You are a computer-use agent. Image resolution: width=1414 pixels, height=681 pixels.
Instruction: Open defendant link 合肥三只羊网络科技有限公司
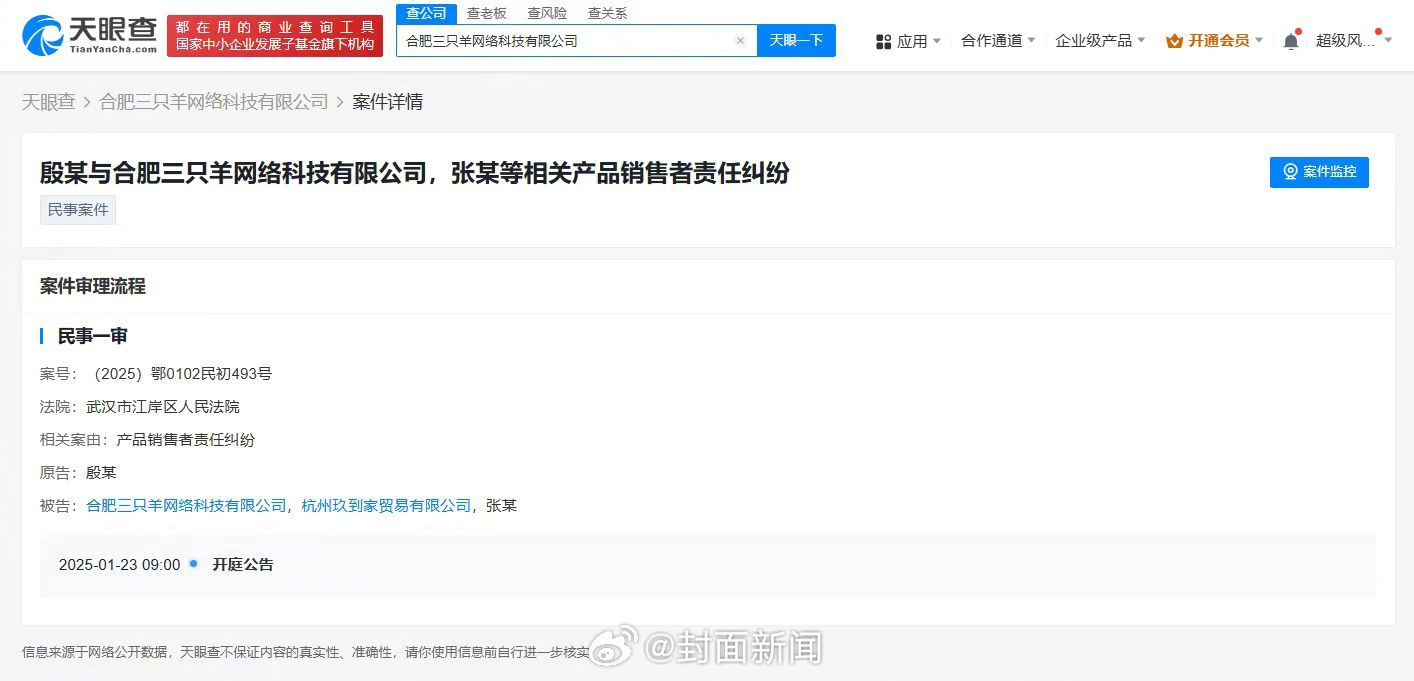pos(187,506)
